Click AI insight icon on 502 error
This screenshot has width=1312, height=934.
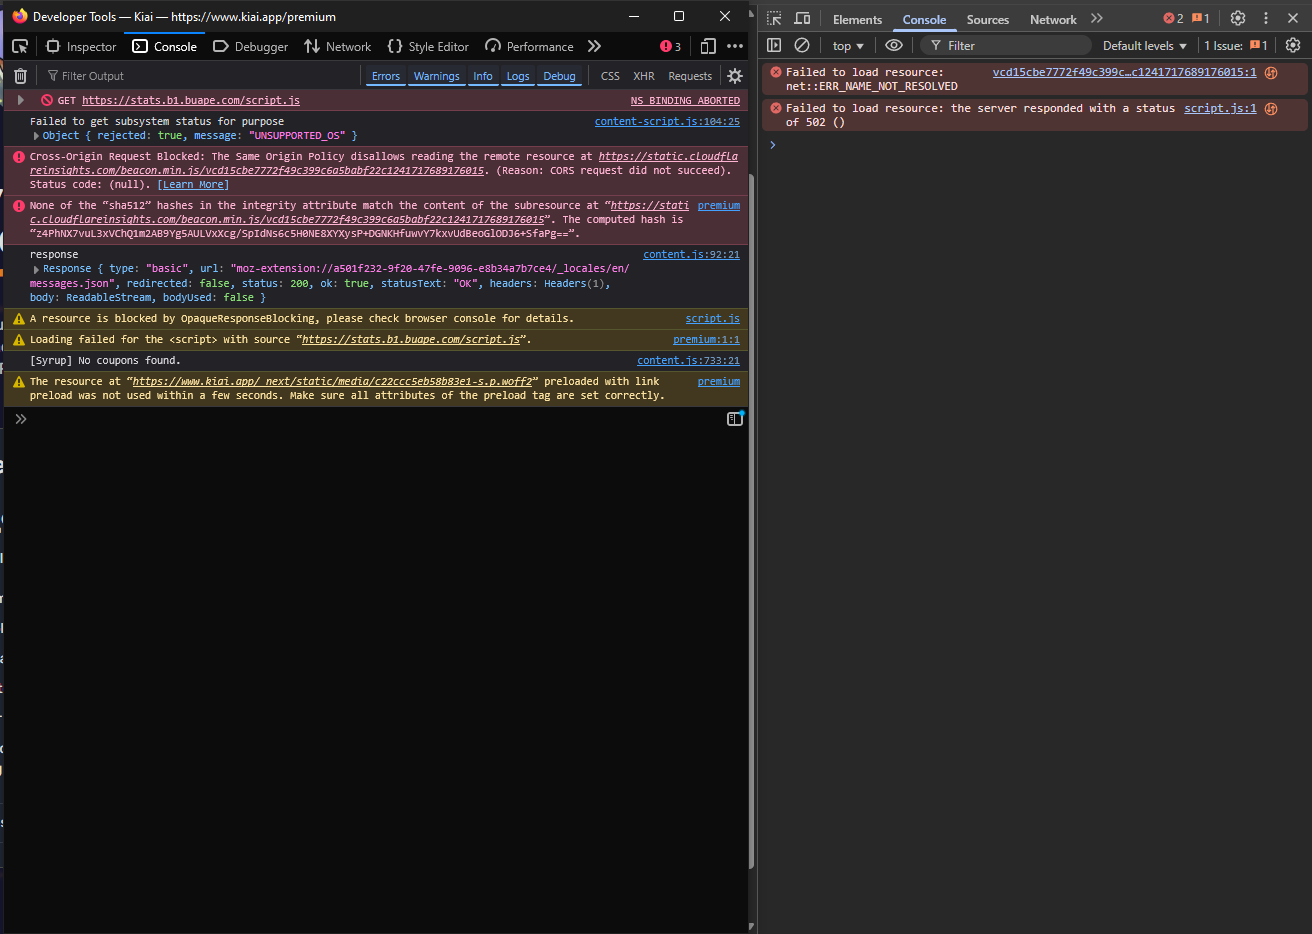(x=1271, y=109)
